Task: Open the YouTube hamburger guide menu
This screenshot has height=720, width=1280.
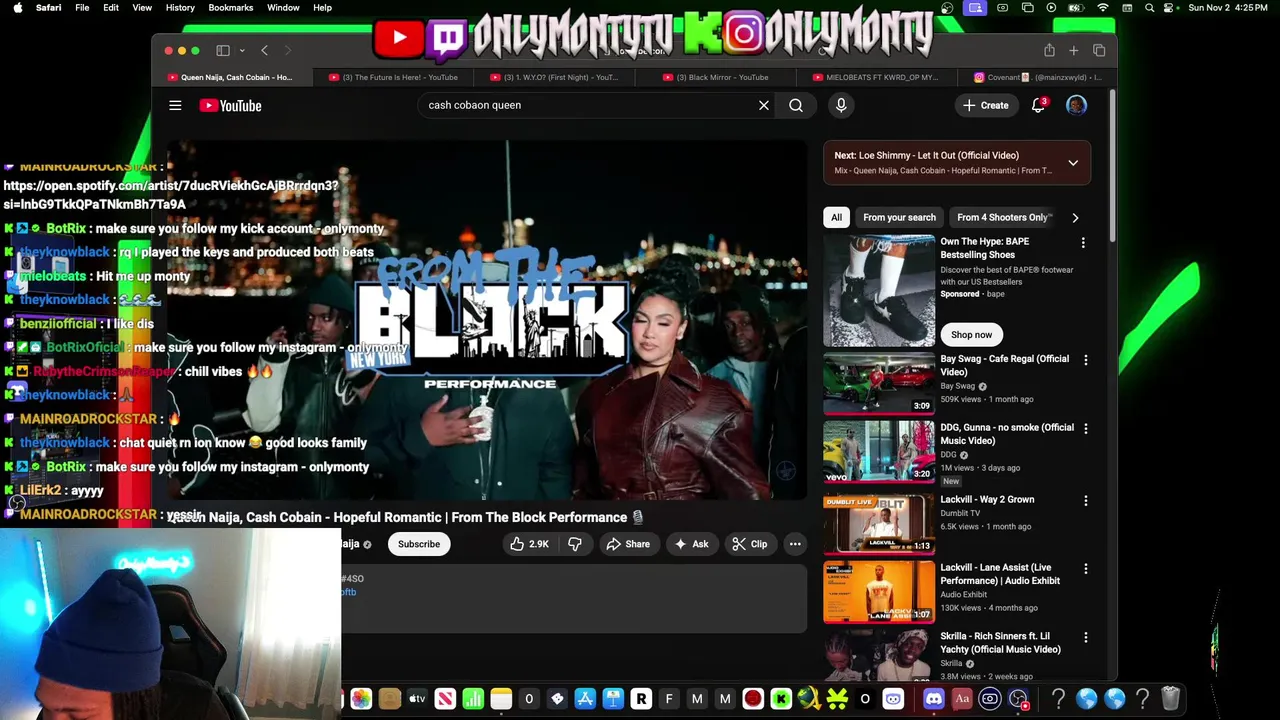Action: (175, 105)
